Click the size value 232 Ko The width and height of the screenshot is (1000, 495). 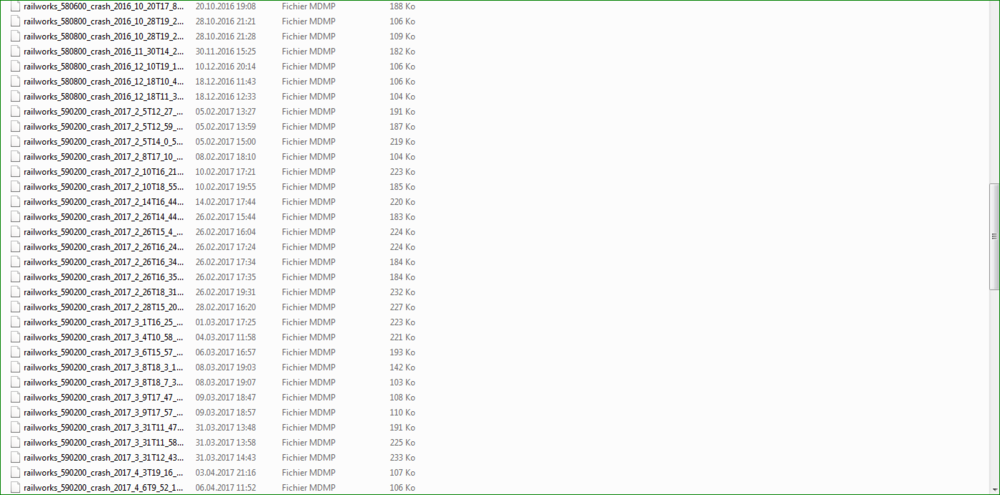[x=402, y=292]
